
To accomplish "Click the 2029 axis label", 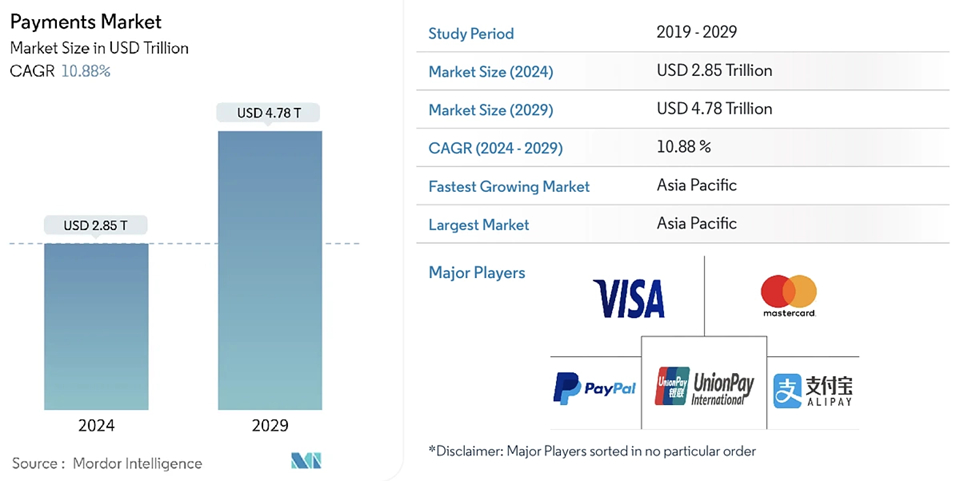I will click(270, 425).
